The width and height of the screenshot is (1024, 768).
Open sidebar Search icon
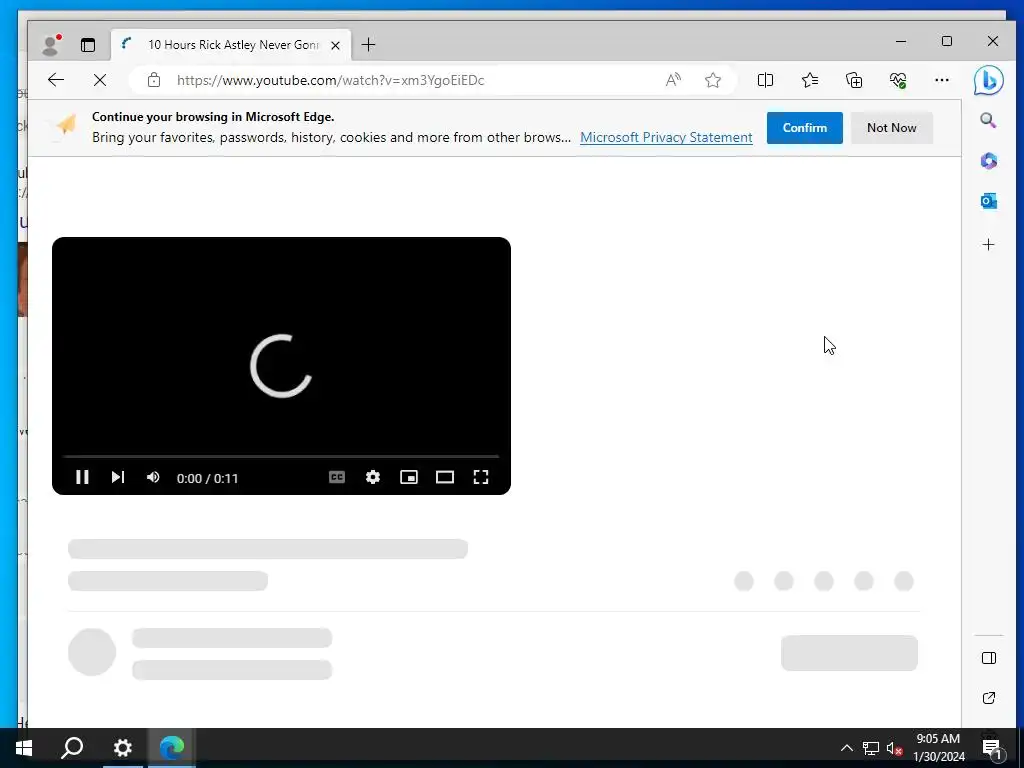(988, 120)
